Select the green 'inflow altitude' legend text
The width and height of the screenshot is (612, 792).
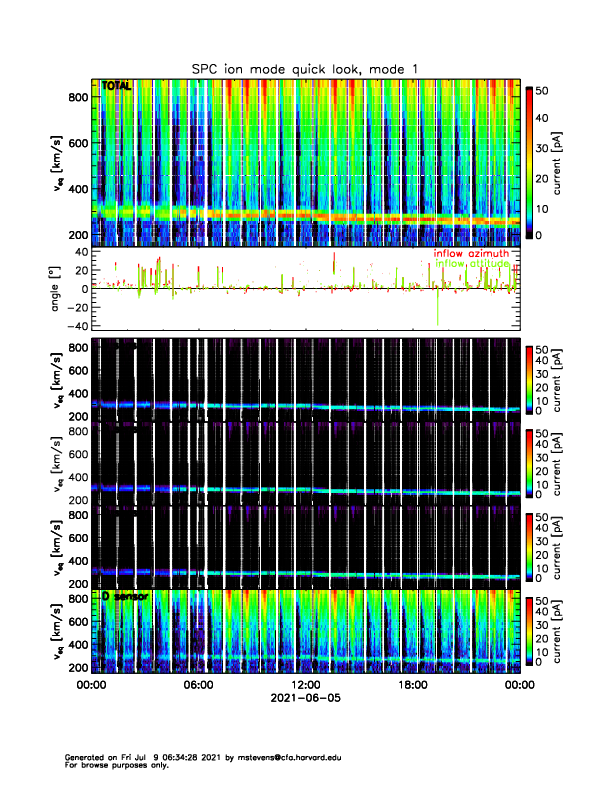pos(472,264)
